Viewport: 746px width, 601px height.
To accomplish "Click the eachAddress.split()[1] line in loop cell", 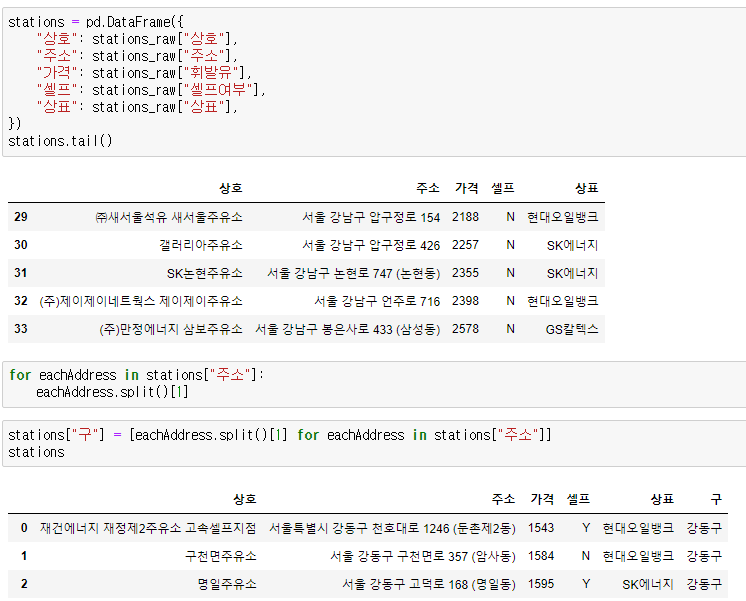I will (112, 392).
